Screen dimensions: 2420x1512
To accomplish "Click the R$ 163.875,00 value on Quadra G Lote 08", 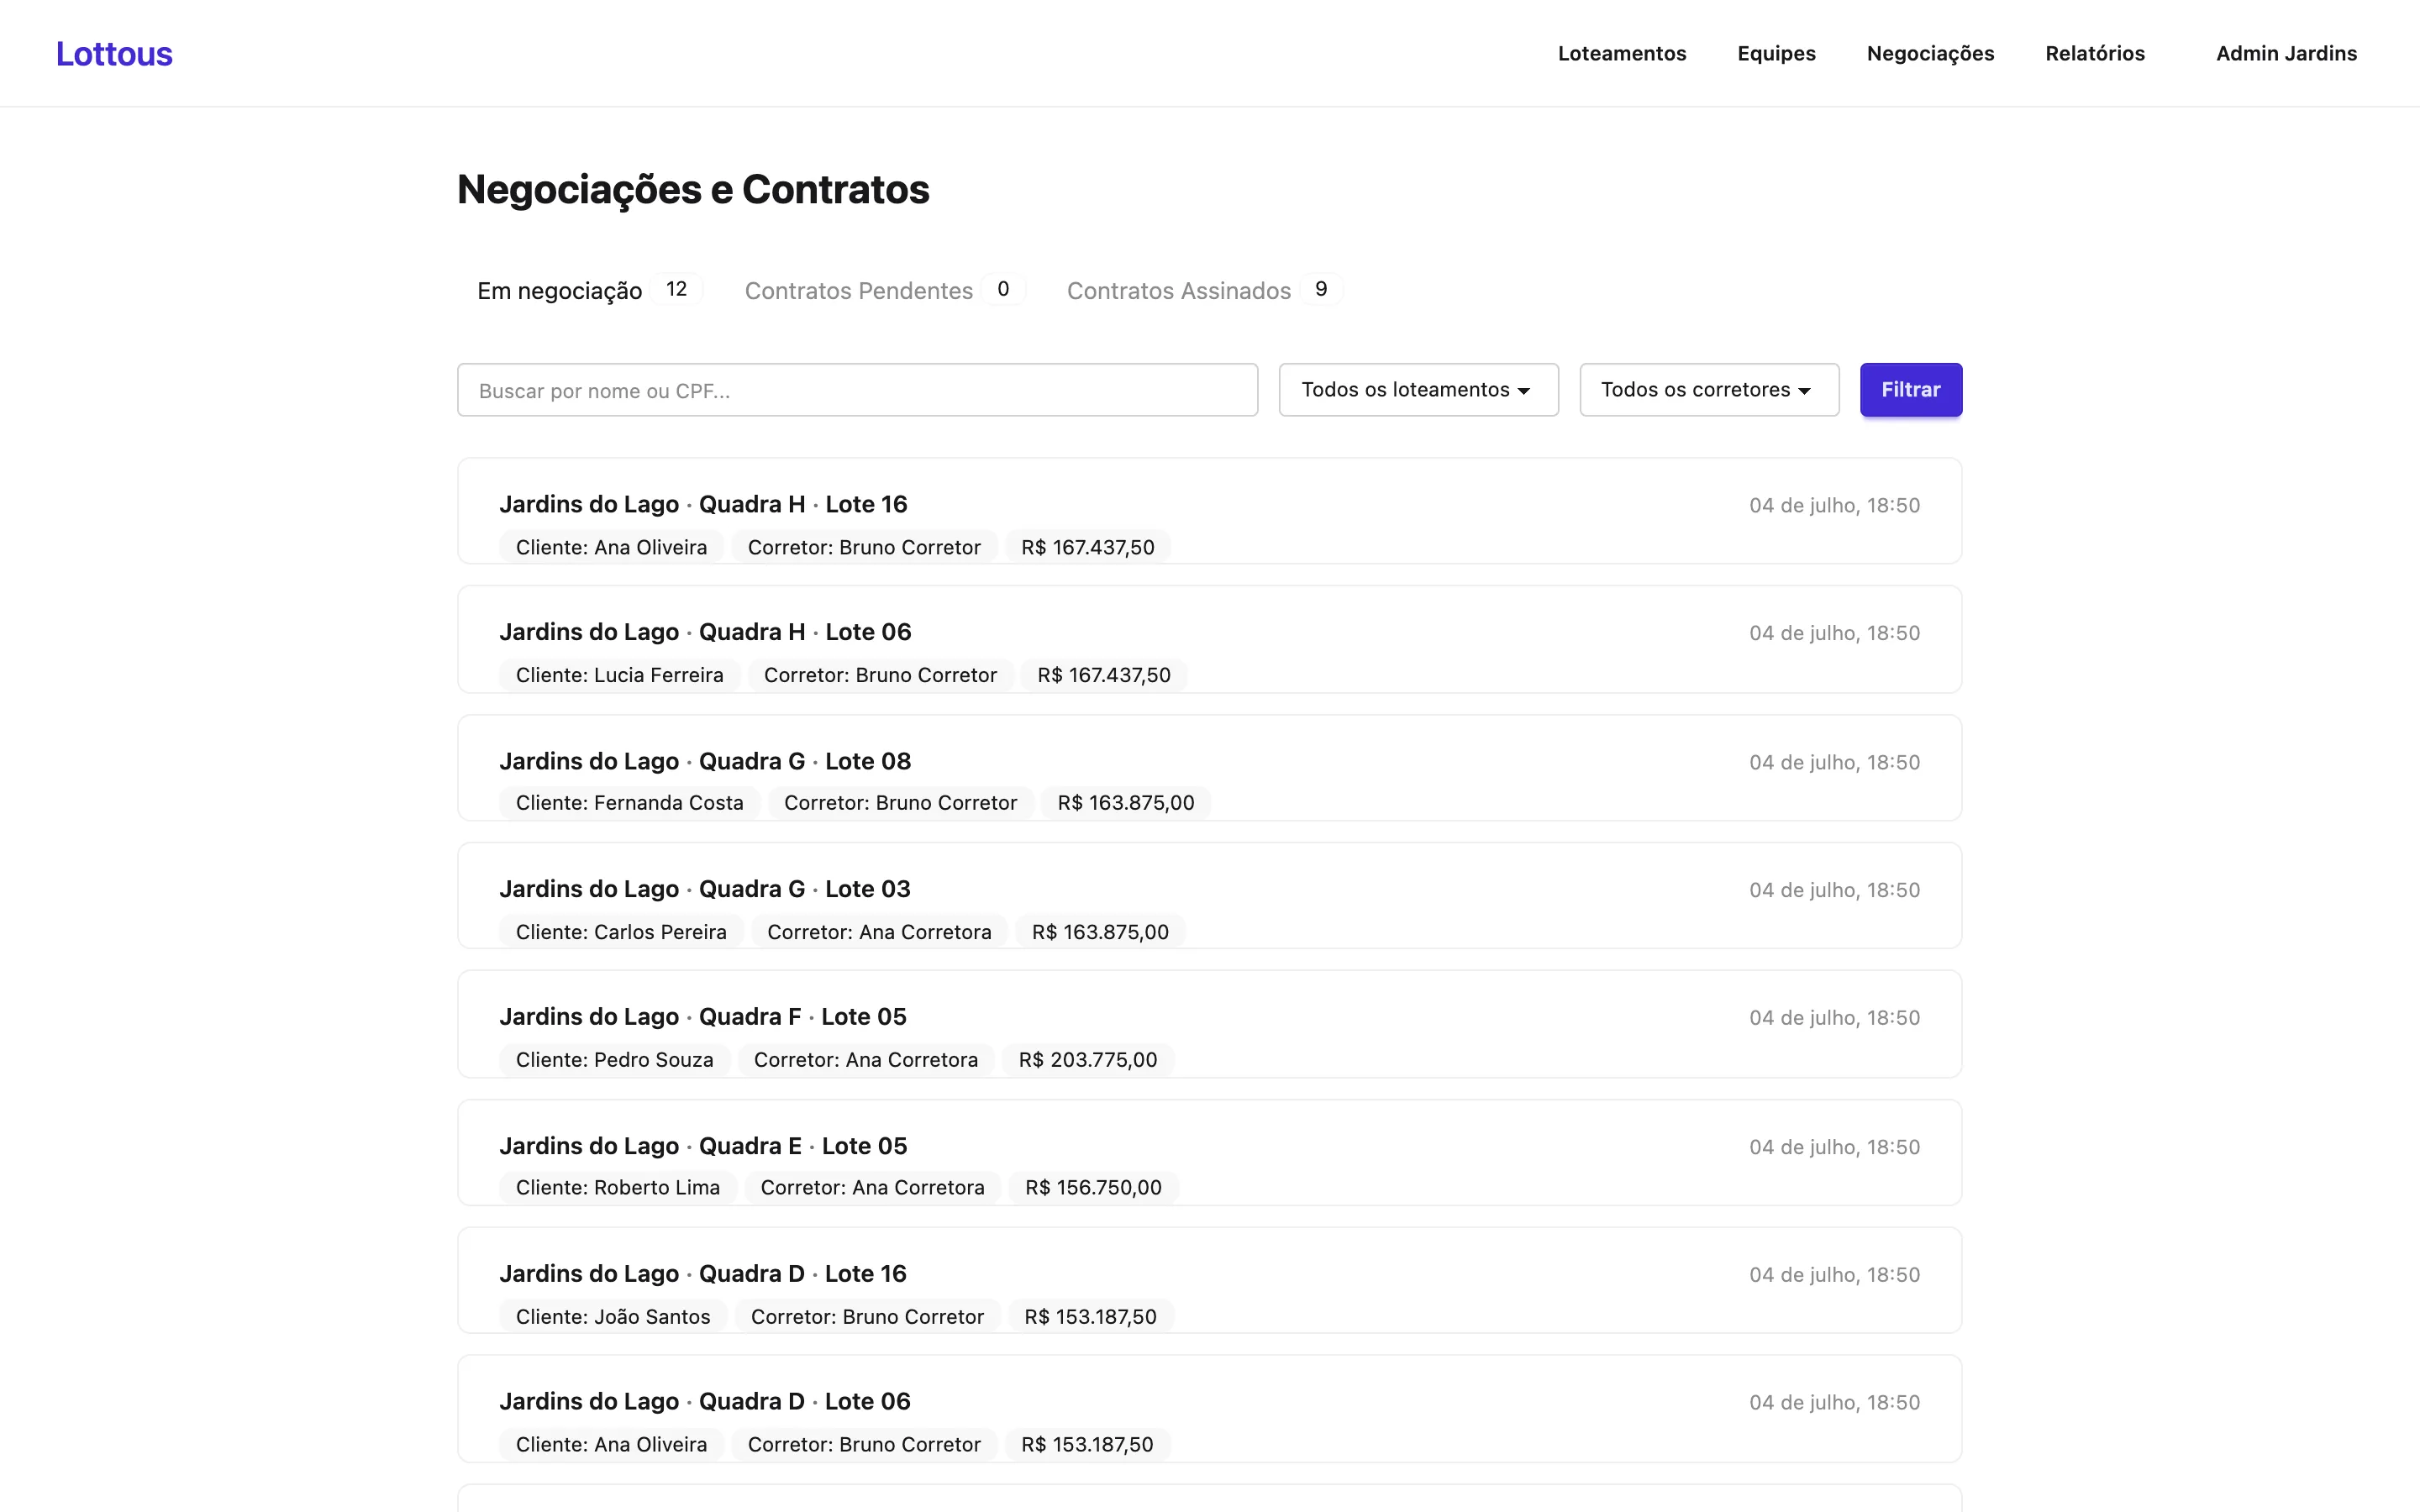I will 1125,803.
